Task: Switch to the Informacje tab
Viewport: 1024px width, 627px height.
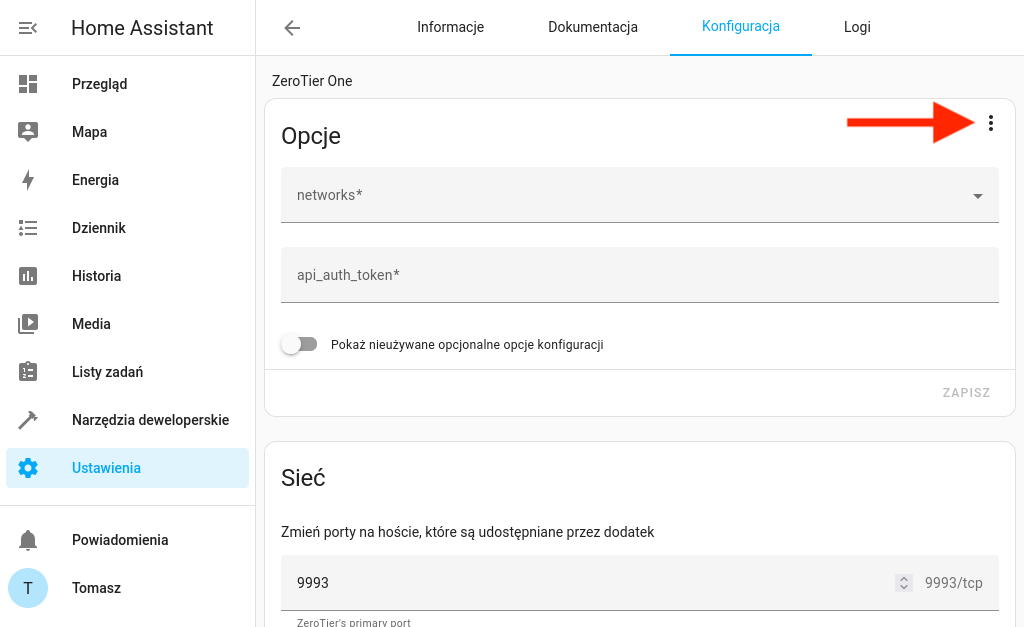Action: (x=450, y=28)
